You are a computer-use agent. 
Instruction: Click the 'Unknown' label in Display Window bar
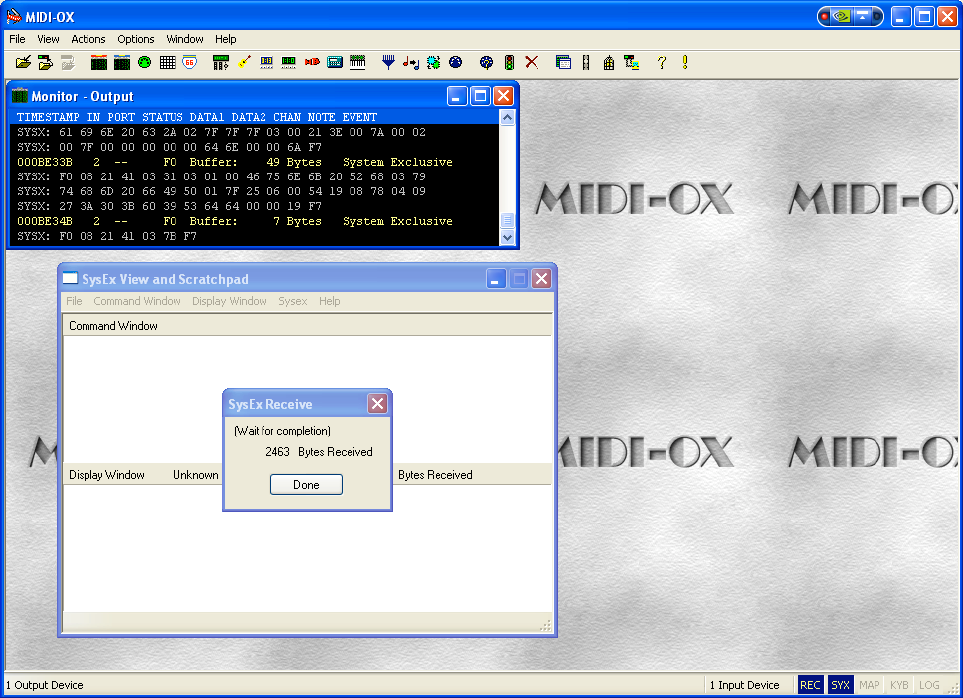(195, 475)
